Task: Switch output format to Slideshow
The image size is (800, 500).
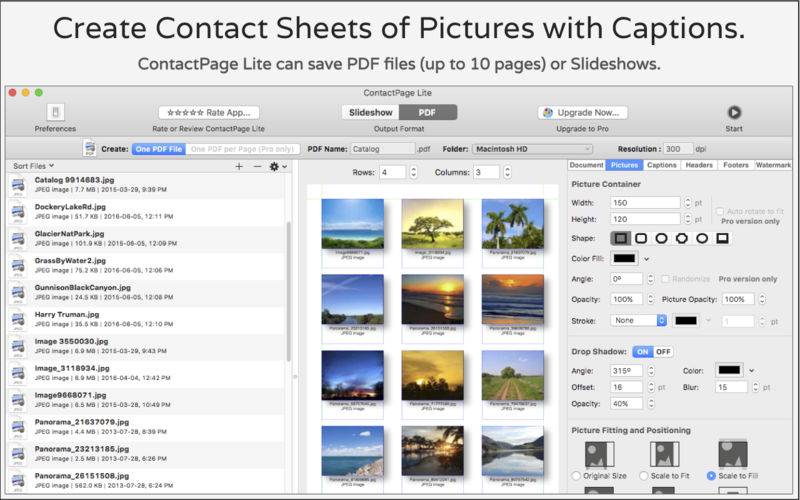Action: 370,112
